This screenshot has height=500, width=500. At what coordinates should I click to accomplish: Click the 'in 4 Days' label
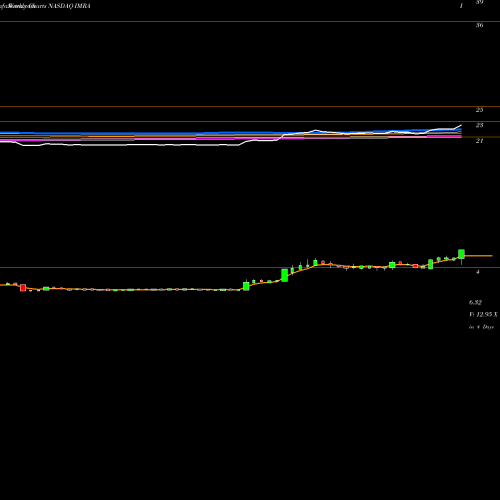(x=481, y=327)
